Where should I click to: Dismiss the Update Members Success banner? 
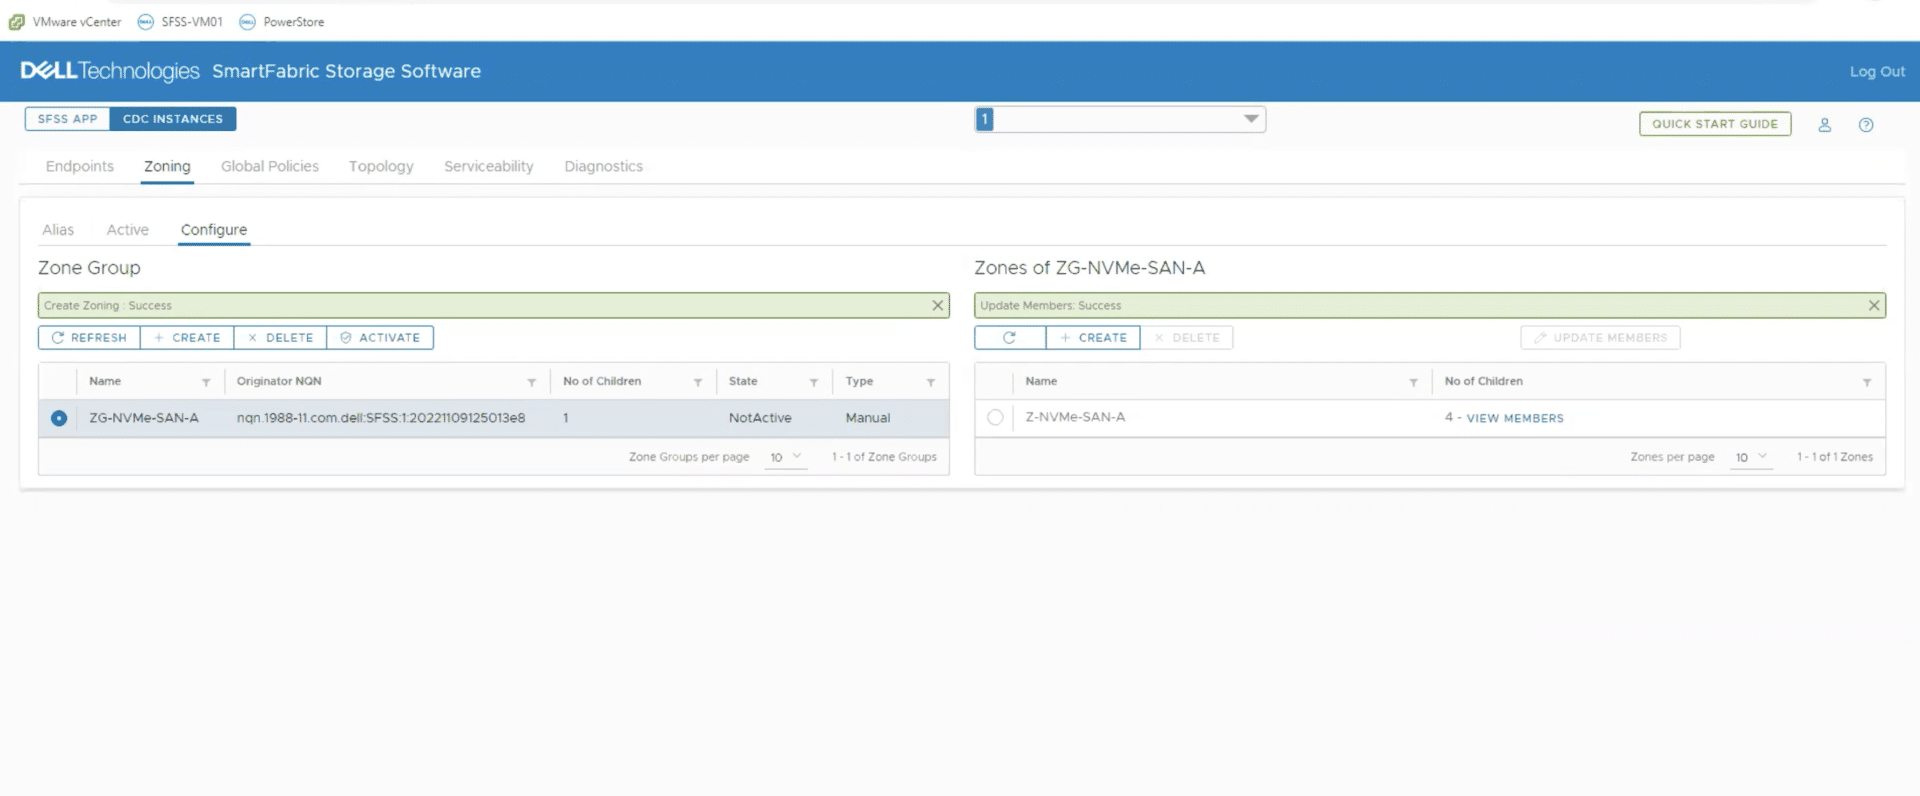click(x=1874, y=306)
